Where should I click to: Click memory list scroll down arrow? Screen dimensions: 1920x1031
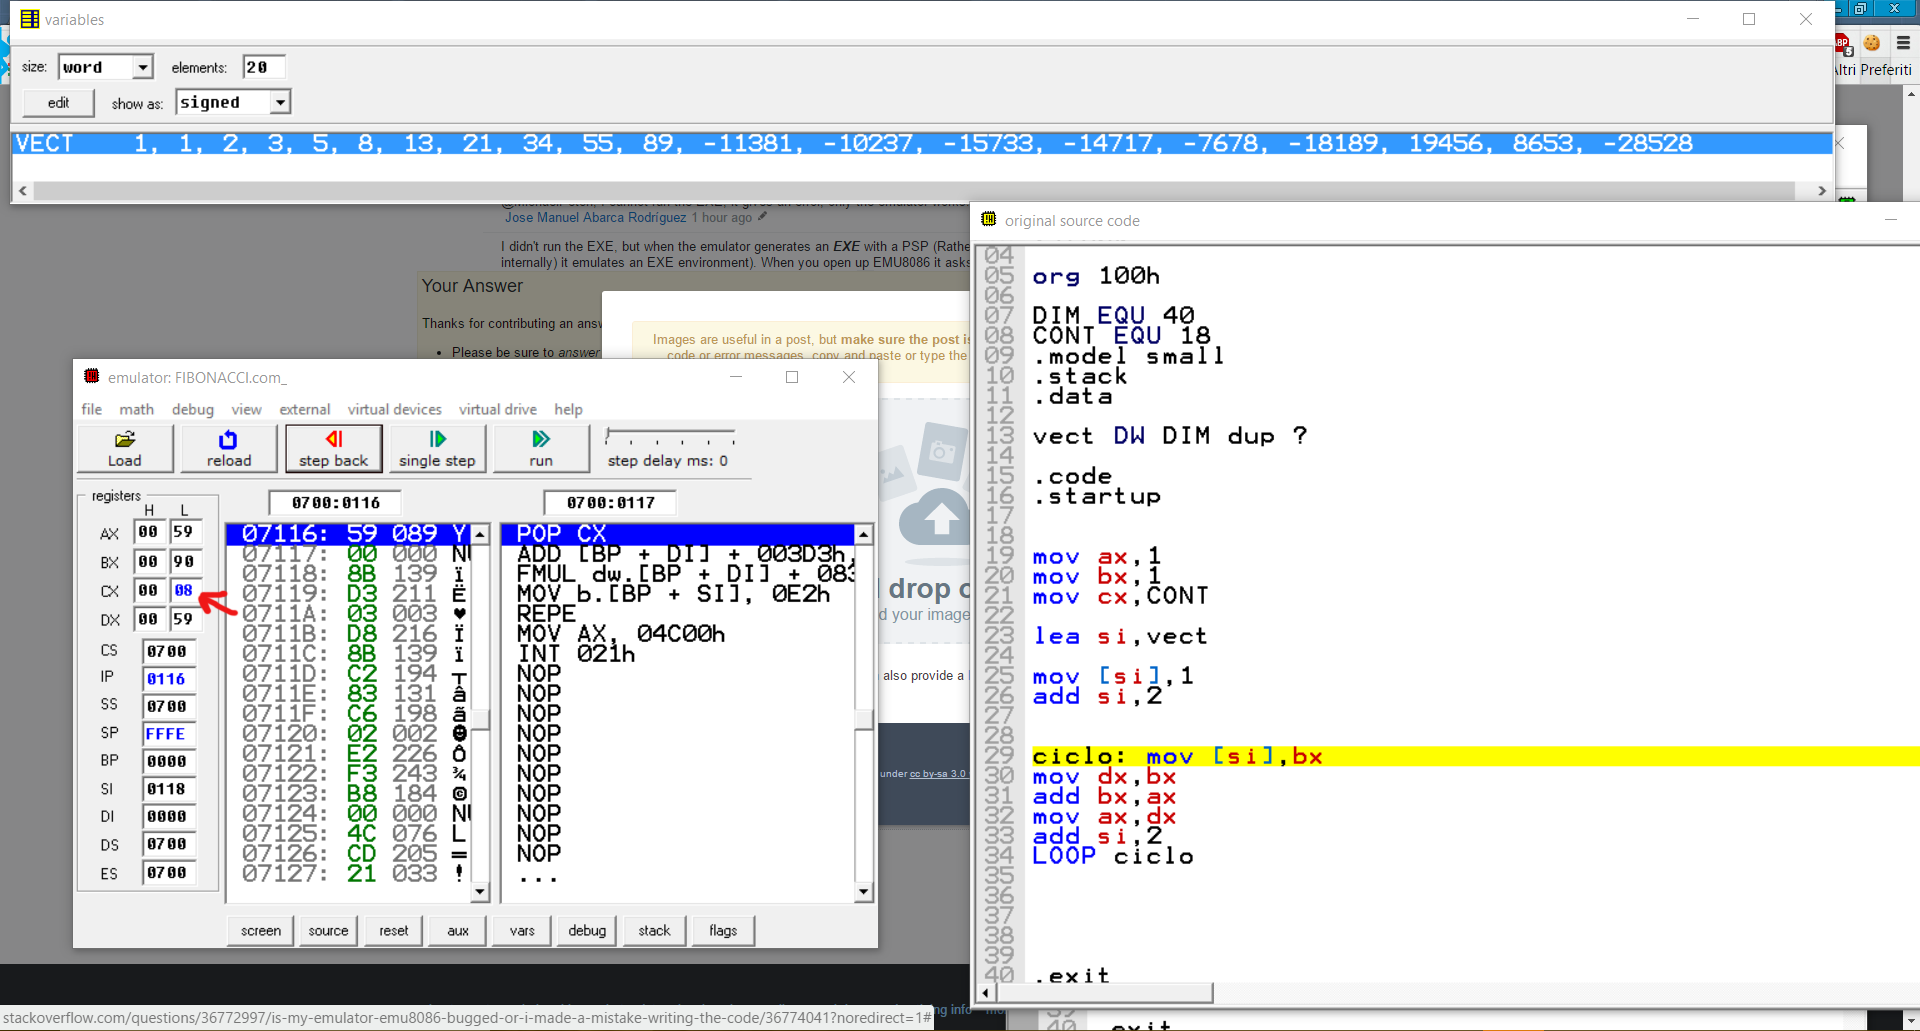(x=480, y=892)
